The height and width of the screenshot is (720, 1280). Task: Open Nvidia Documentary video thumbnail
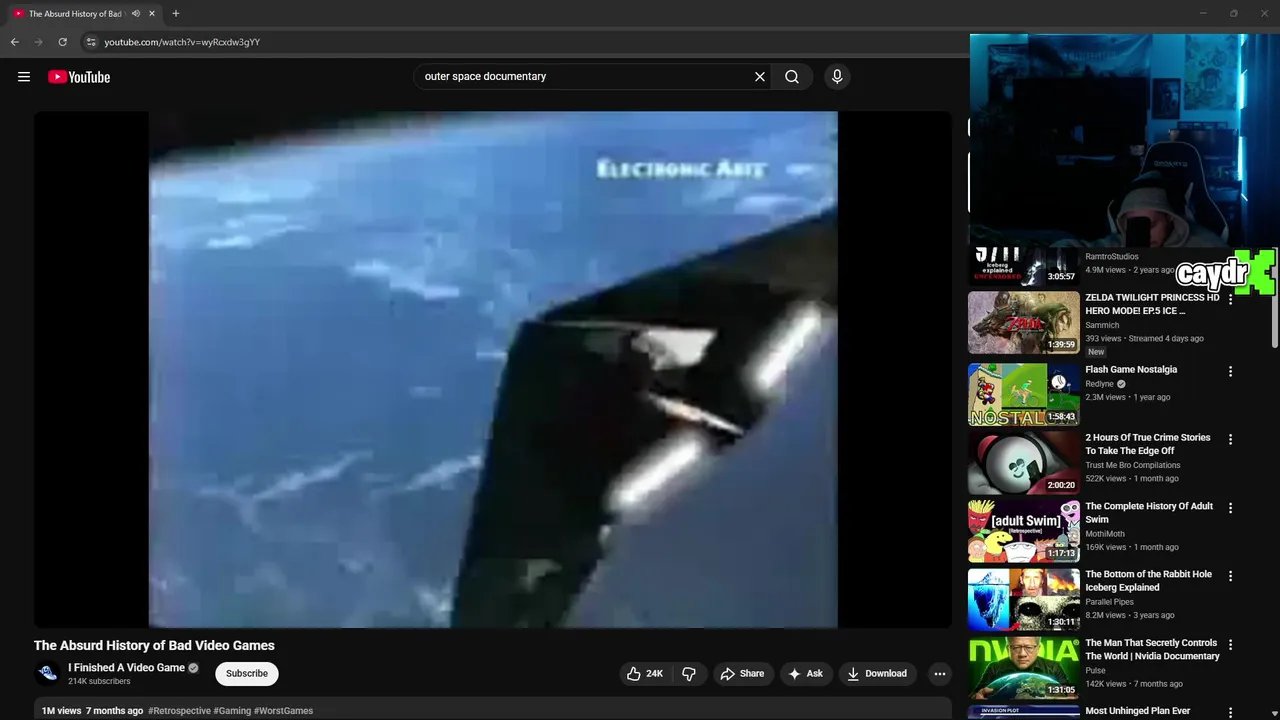(1024, 668)
